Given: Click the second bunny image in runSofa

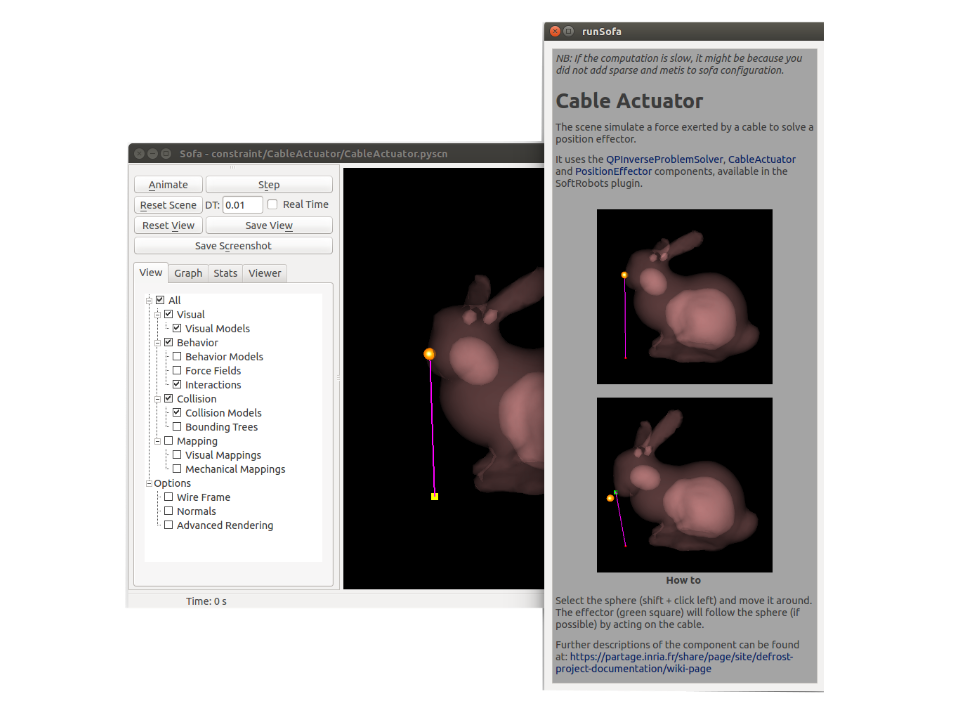Looking at the screenshot, I should click(x=684, y=485).
